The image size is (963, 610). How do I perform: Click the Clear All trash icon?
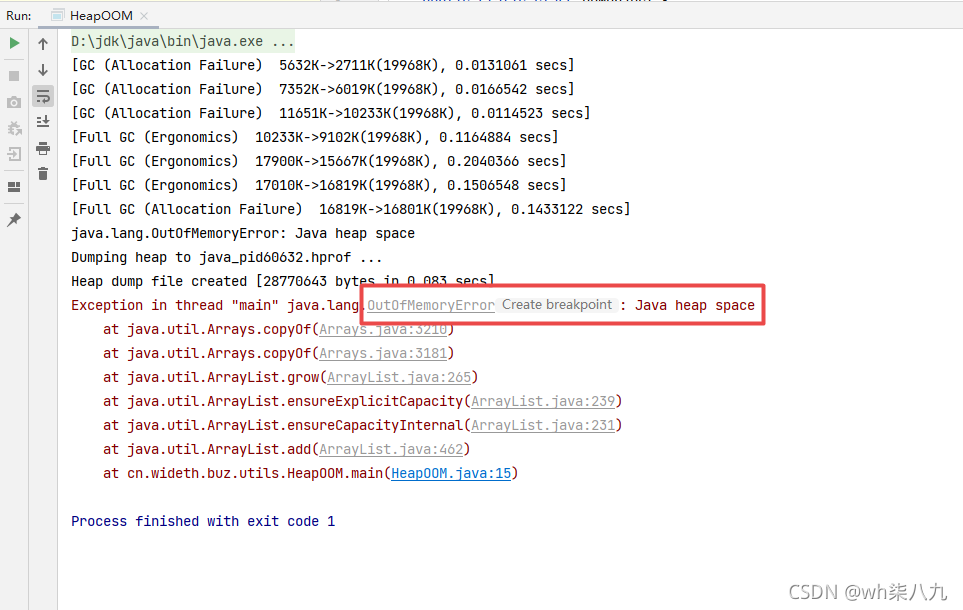(43, 174)
